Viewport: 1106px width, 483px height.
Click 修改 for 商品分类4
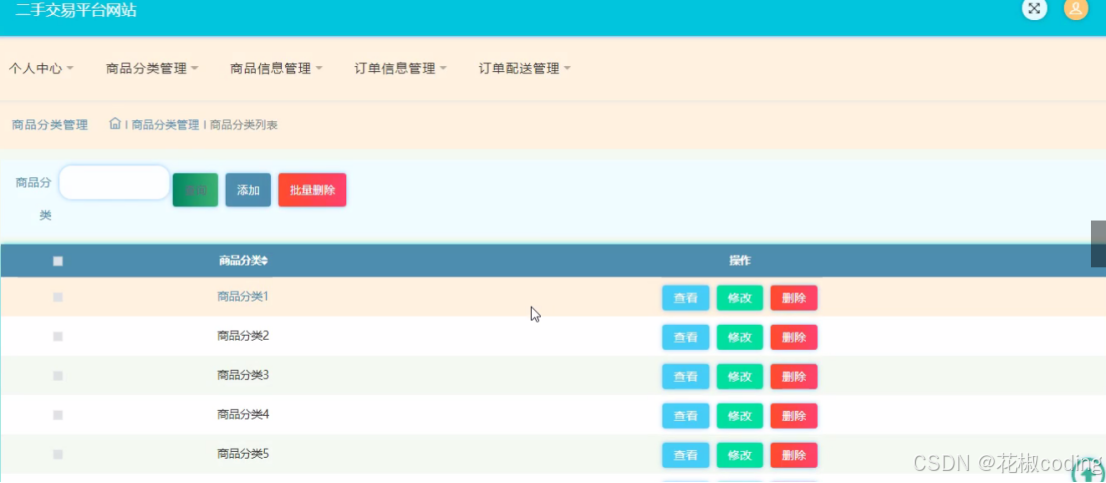point(740,416)
